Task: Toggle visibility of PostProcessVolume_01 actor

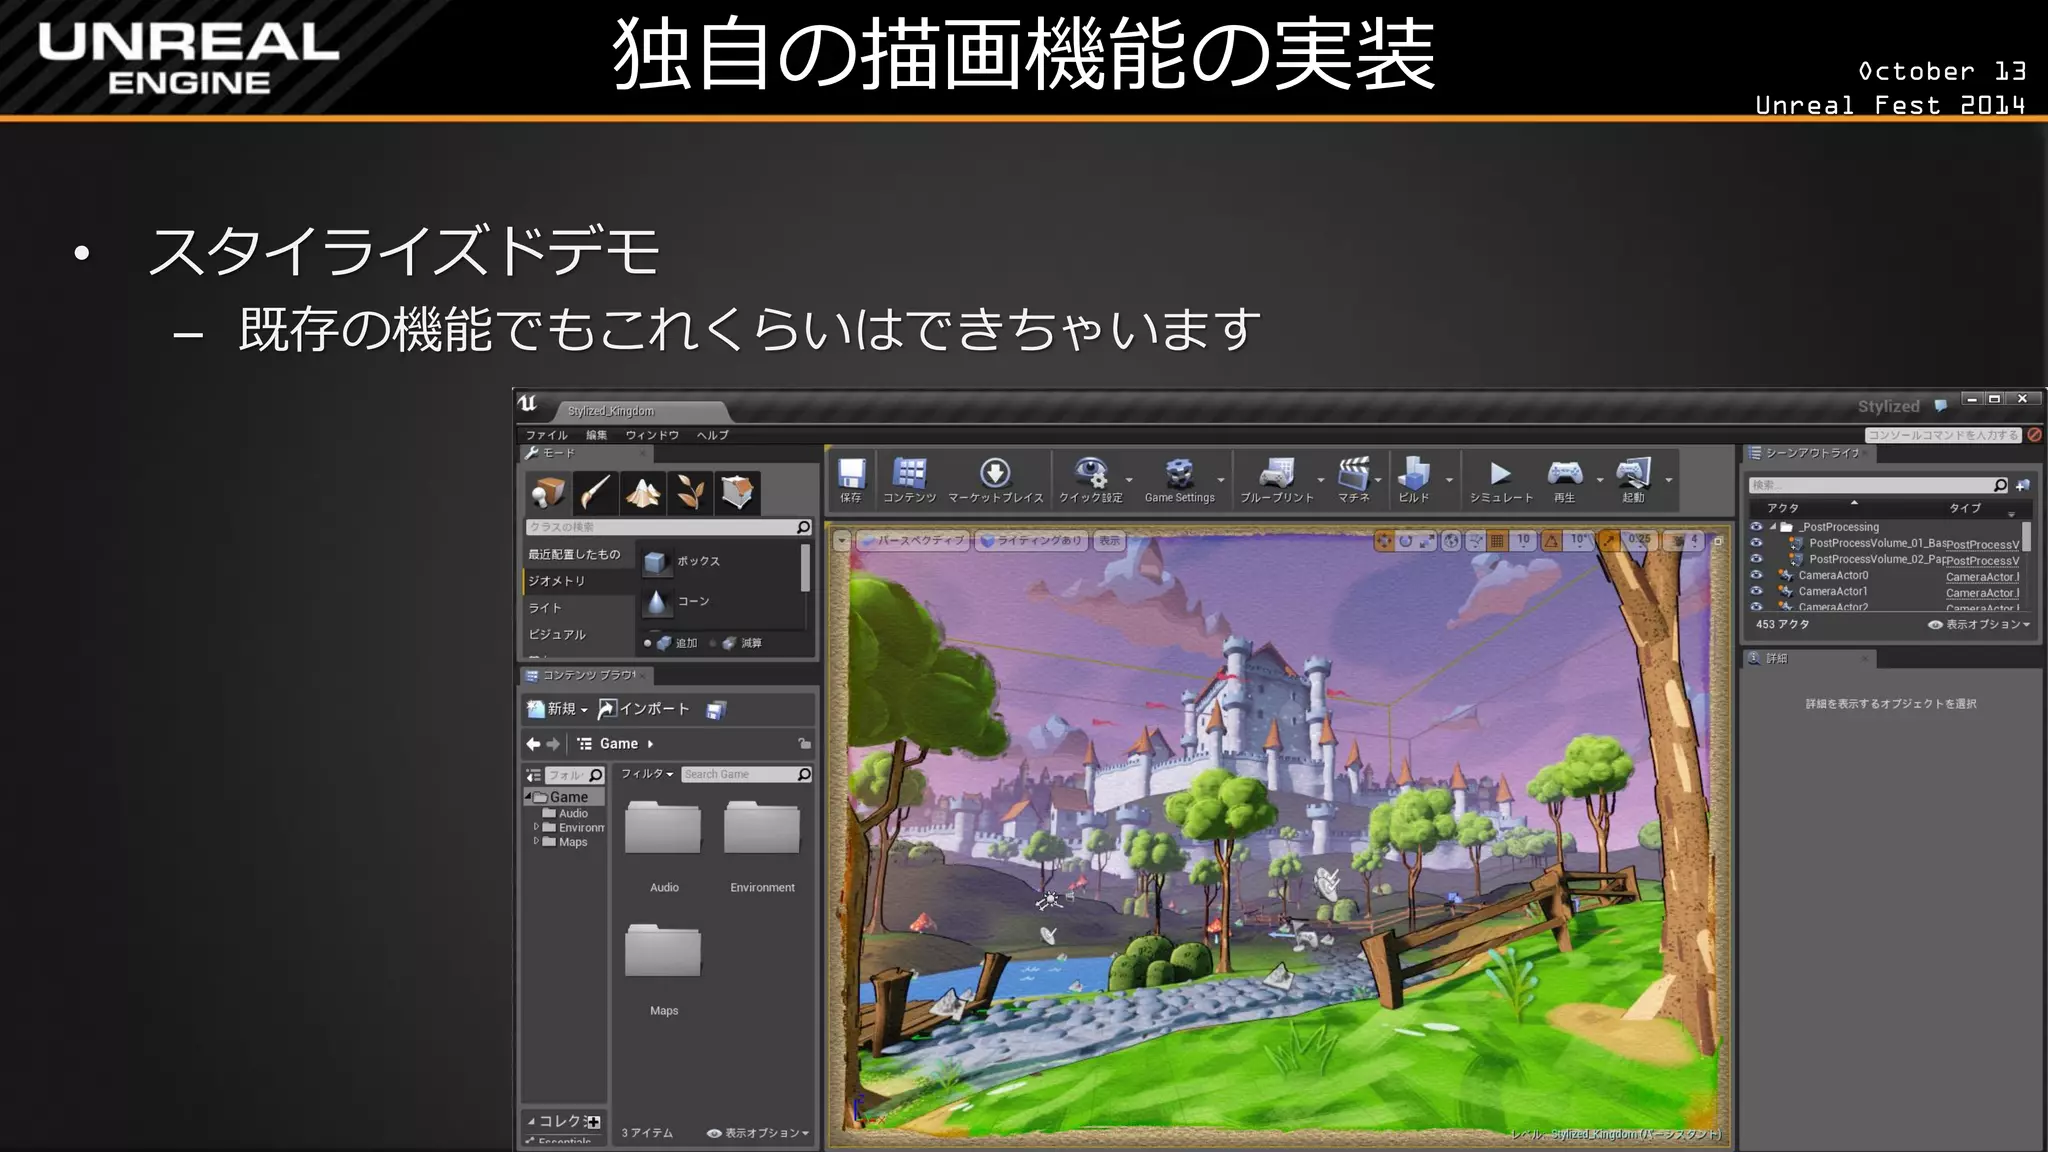Action: [x=1757, y=543]
